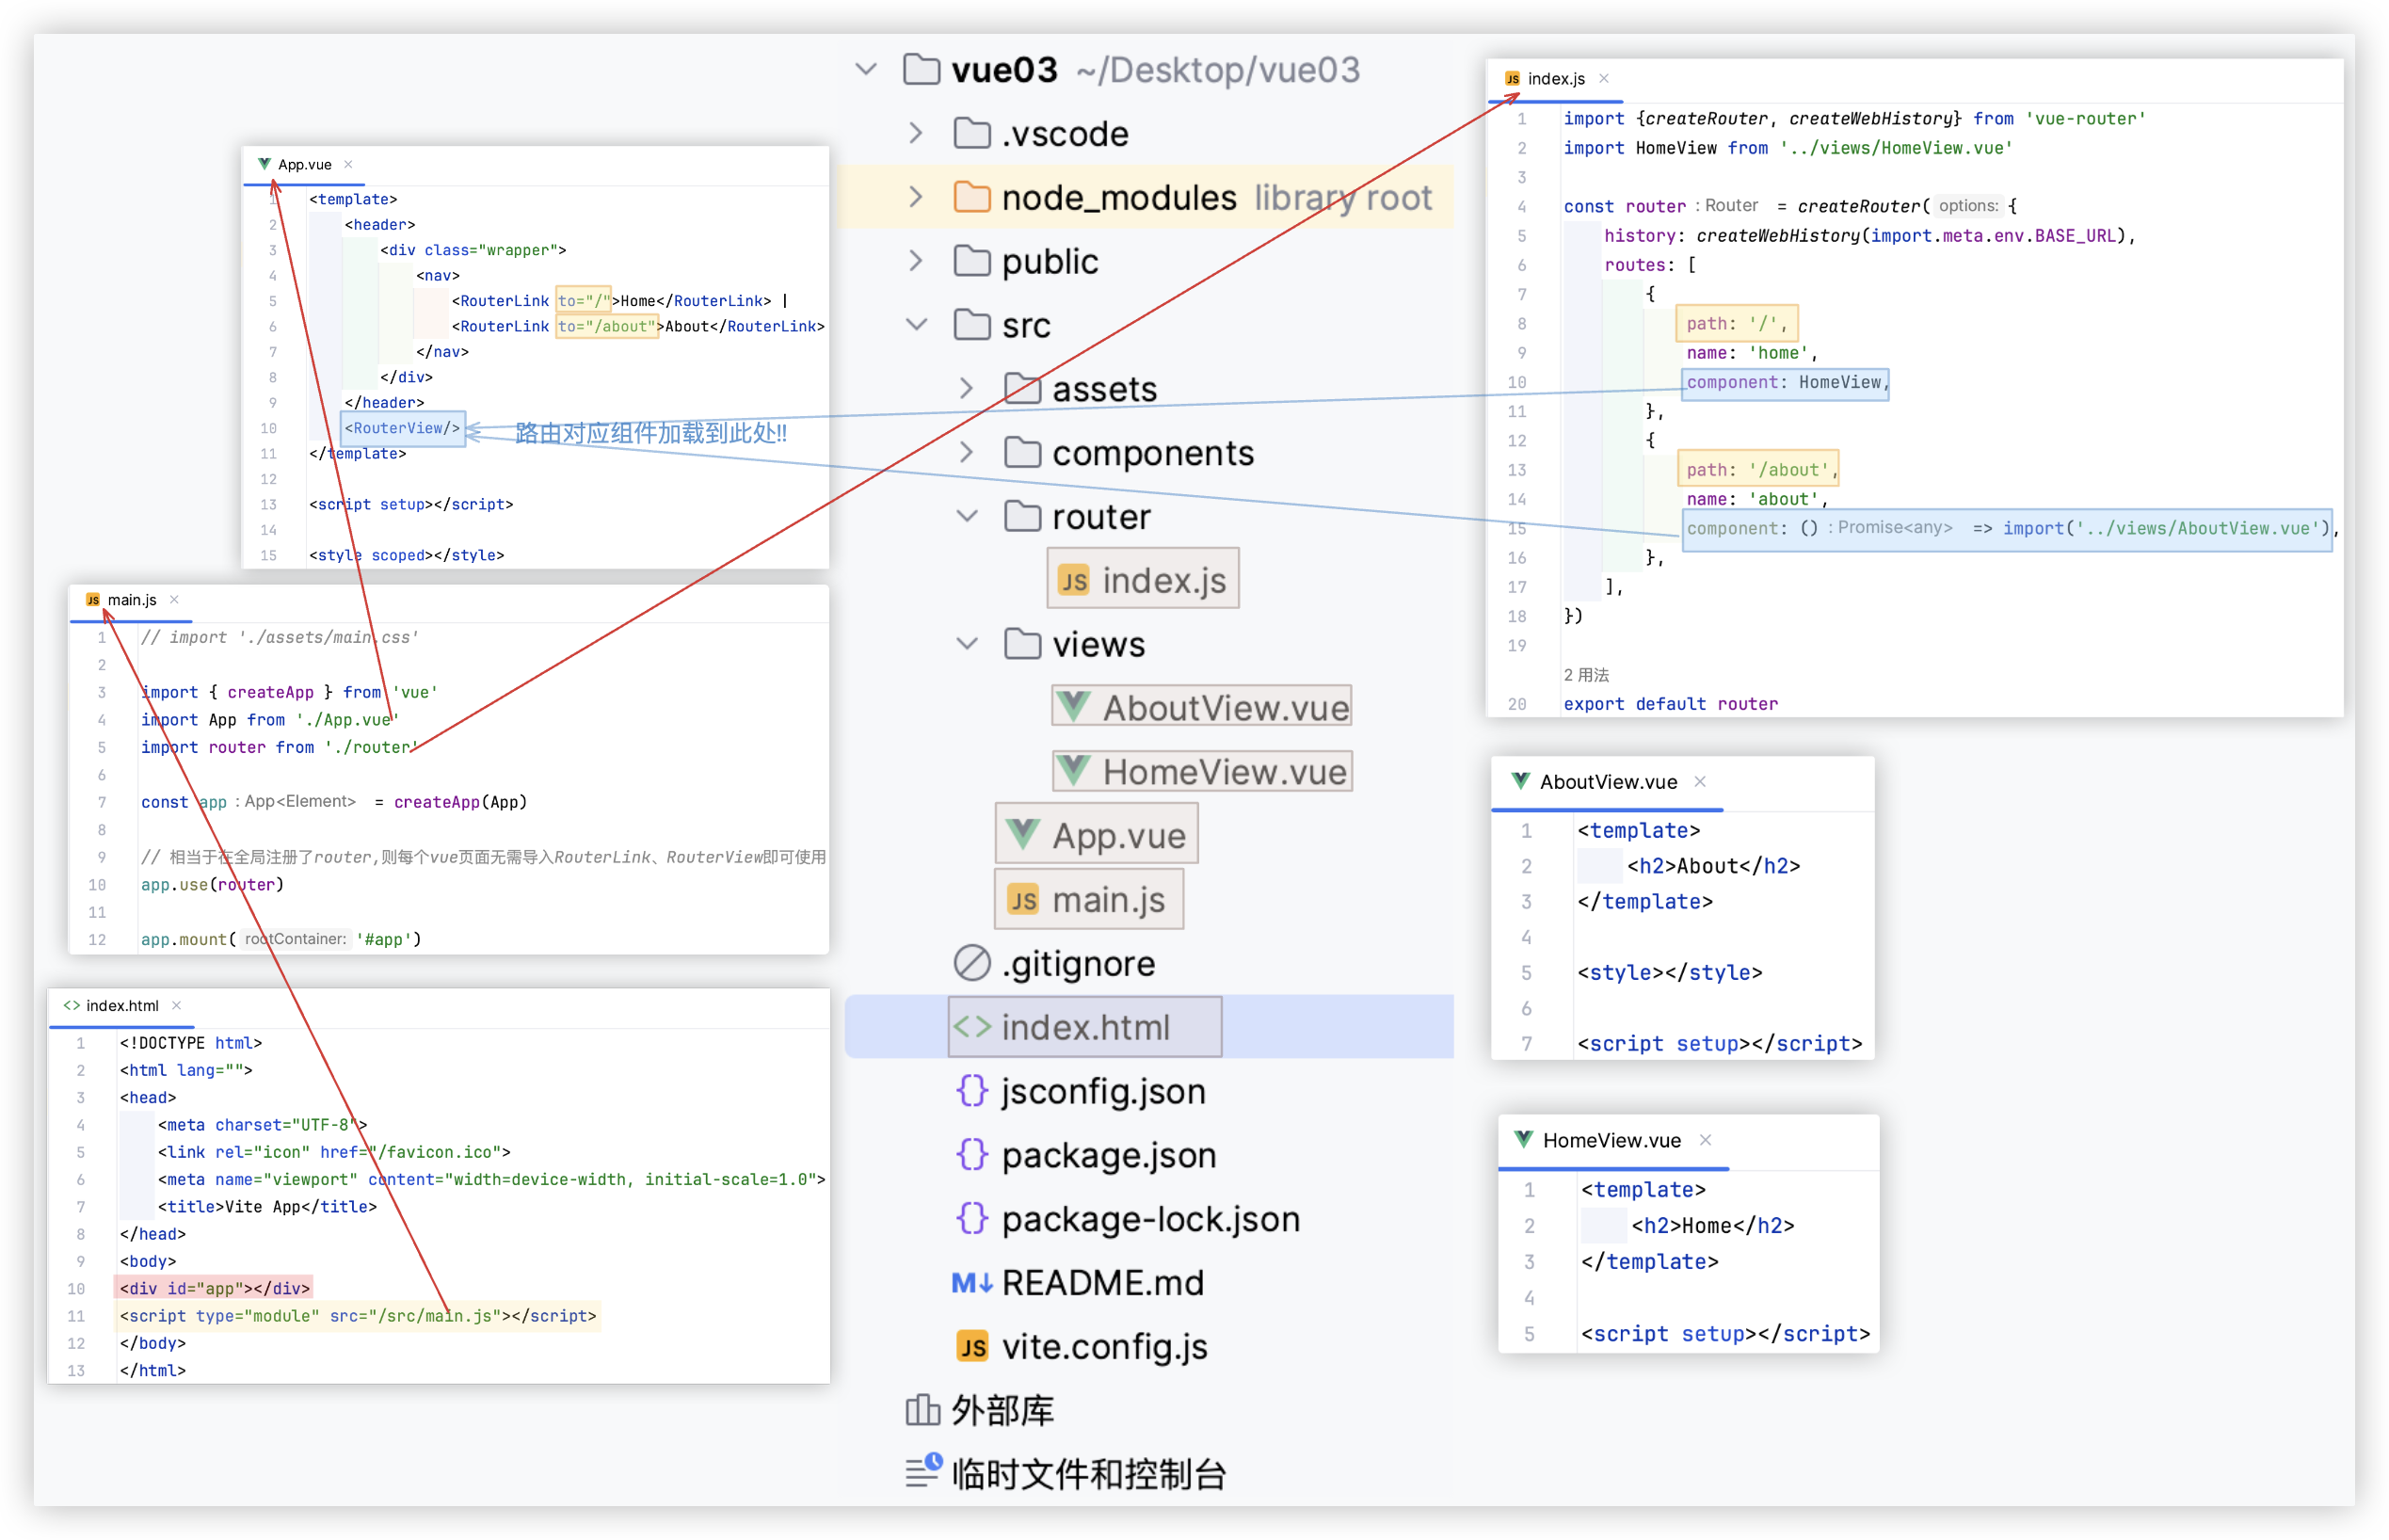The width and height of the screenshot is (2389, 1540).
Task: Select index.html in the file tree
Action: [x=1085, y=1027]
